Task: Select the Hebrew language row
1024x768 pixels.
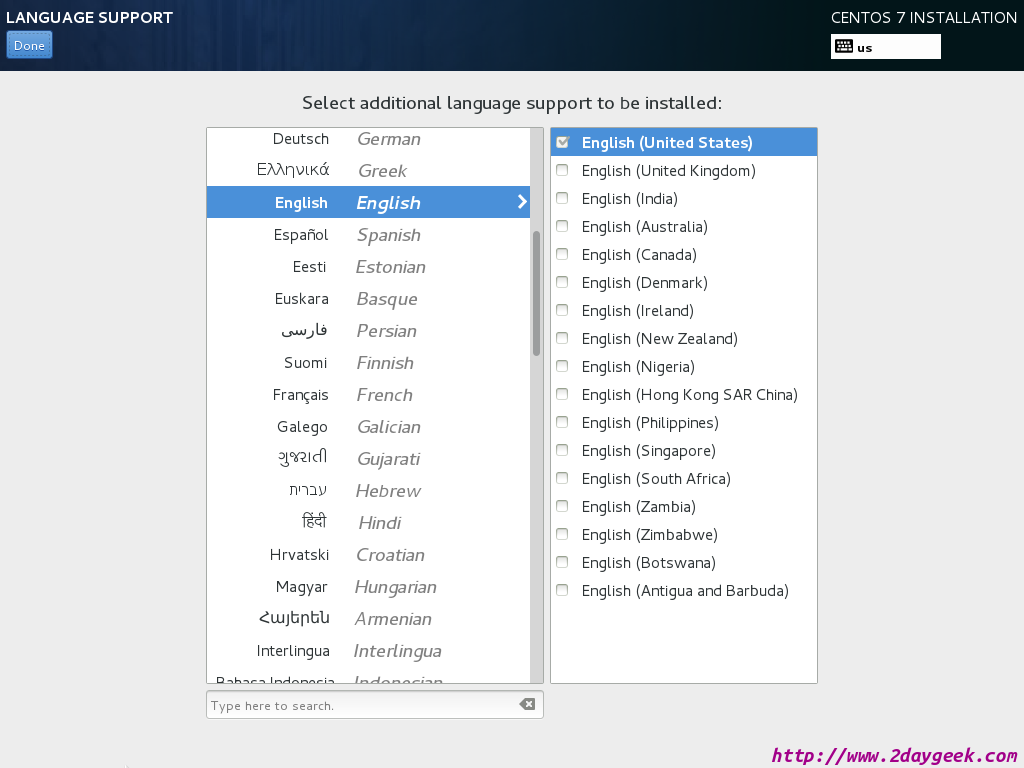Action: tap(368, 490)
